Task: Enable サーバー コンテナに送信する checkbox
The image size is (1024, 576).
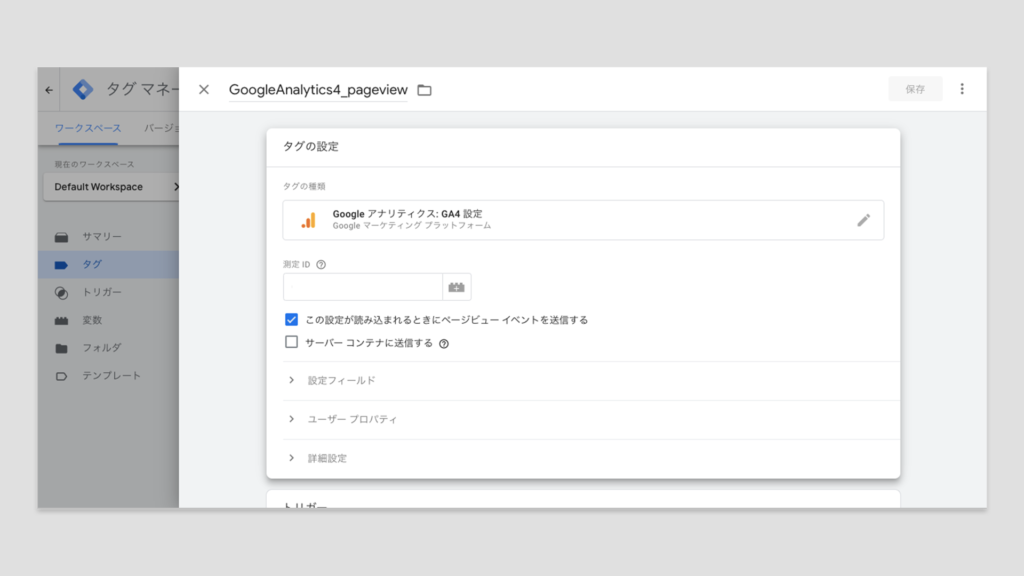Action: pyautogui.click(x=292, y=342)
